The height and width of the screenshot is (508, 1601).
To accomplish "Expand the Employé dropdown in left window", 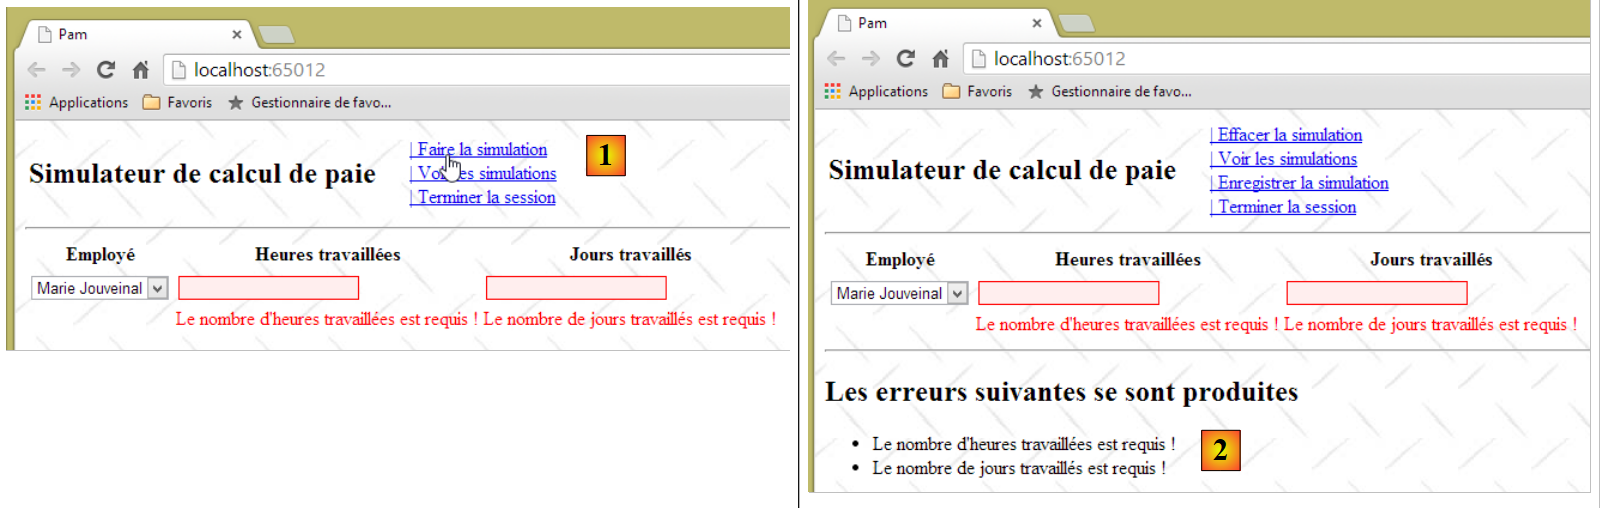I will [x=157, y=288].
